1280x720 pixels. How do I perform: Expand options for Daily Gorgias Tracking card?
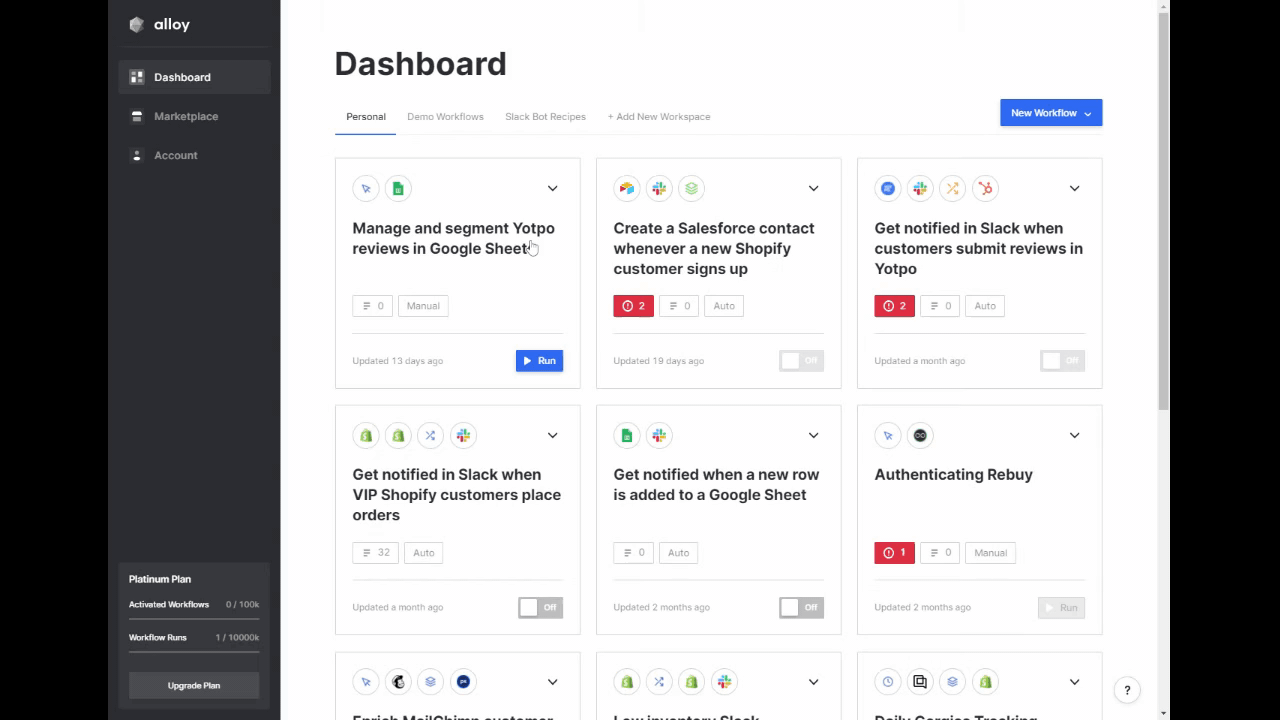coord(1074,682)
